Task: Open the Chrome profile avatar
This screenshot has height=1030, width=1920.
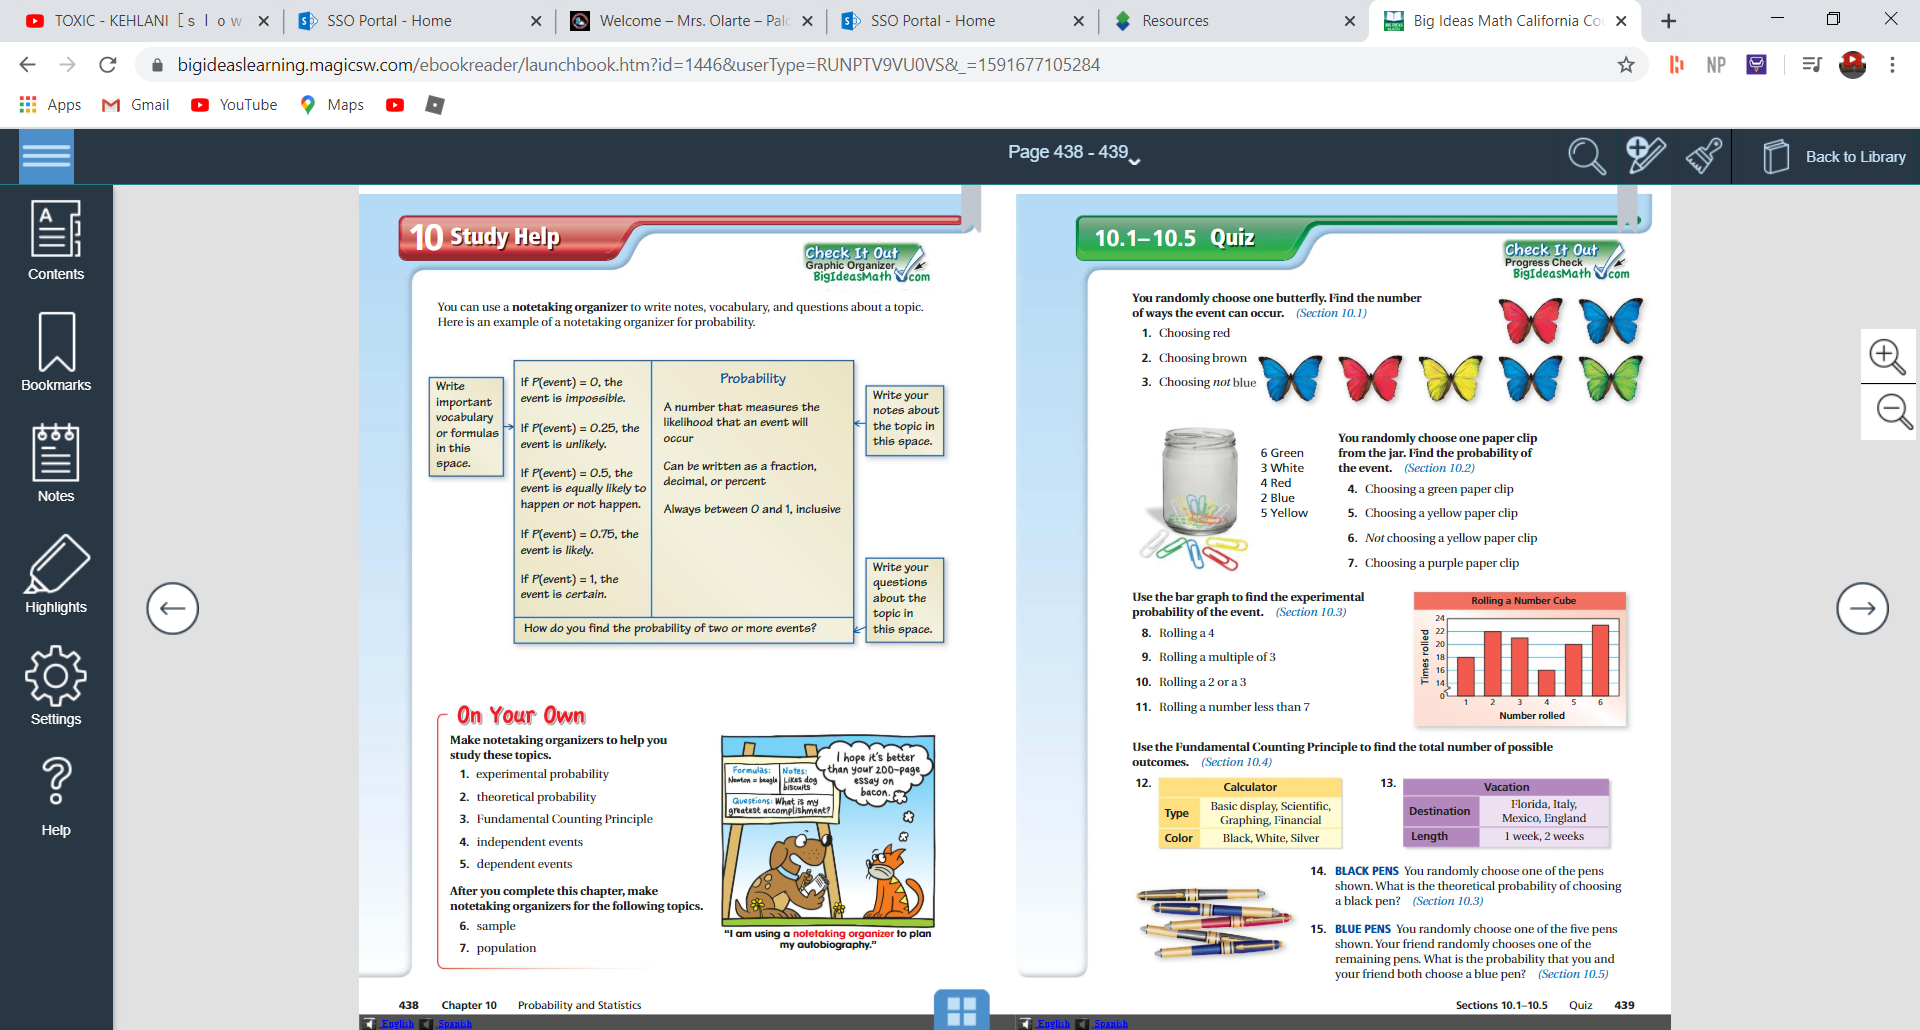Action: (x=1853, y=65)
